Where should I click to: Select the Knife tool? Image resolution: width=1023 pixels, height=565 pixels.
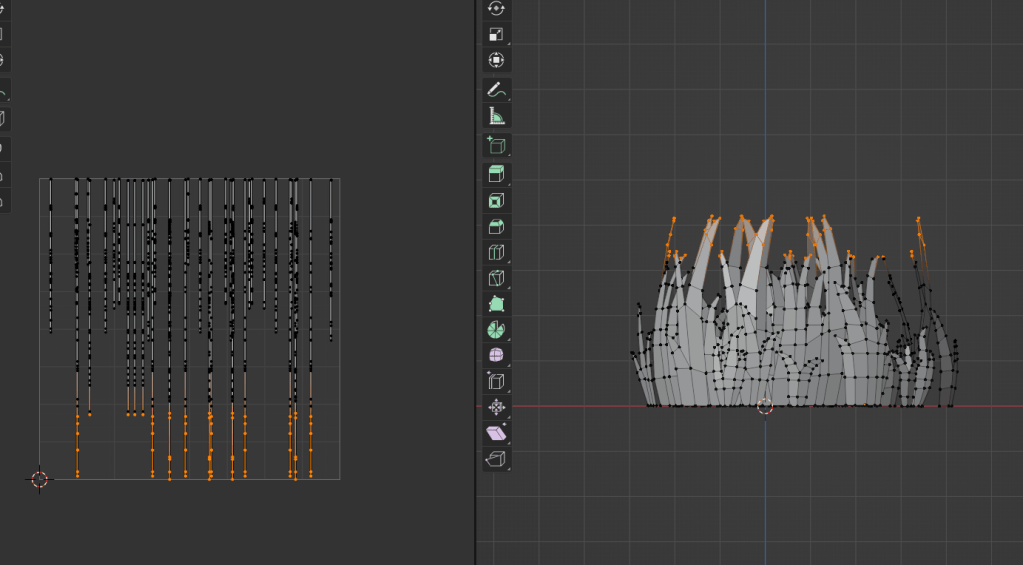click(496, 279)
